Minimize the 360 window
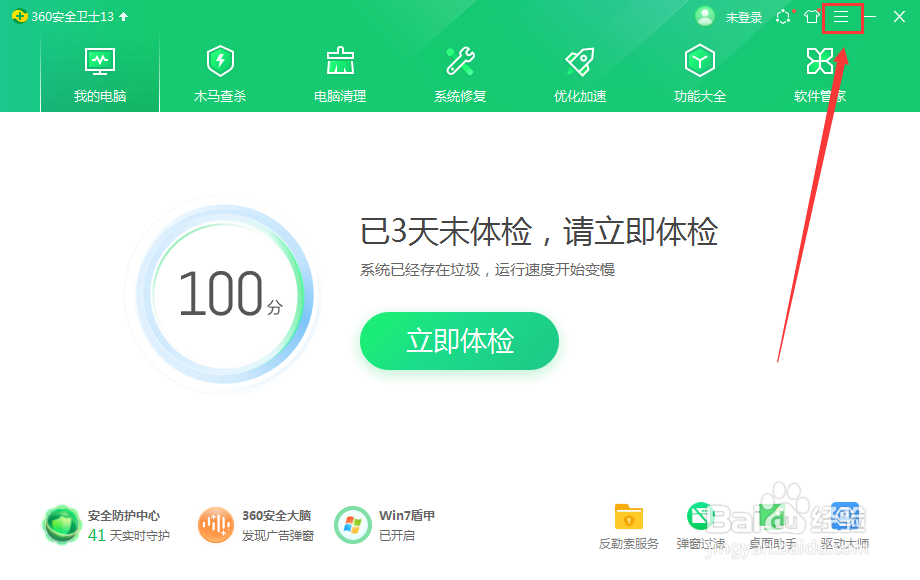 tap(870, 16)
